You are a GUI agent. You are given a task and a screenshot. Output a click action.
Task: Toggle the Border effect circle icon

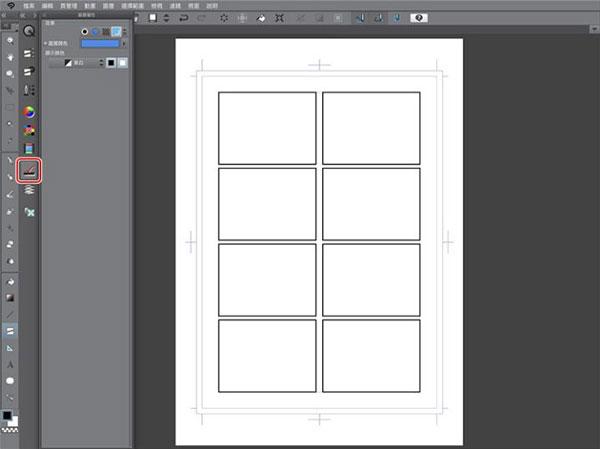85,32
